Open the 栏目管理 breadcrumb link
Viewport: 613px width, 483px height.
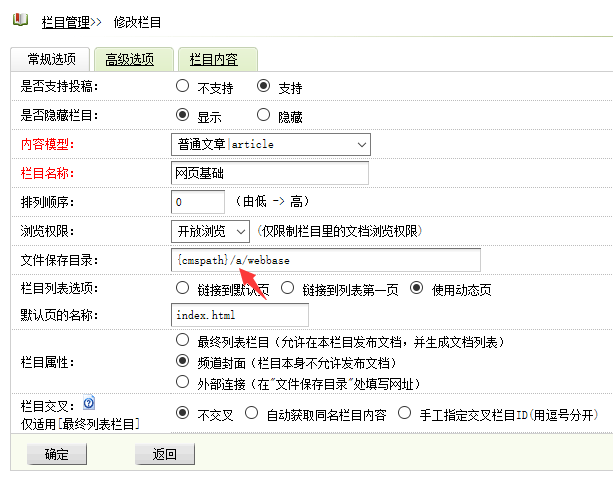[66, 22]
